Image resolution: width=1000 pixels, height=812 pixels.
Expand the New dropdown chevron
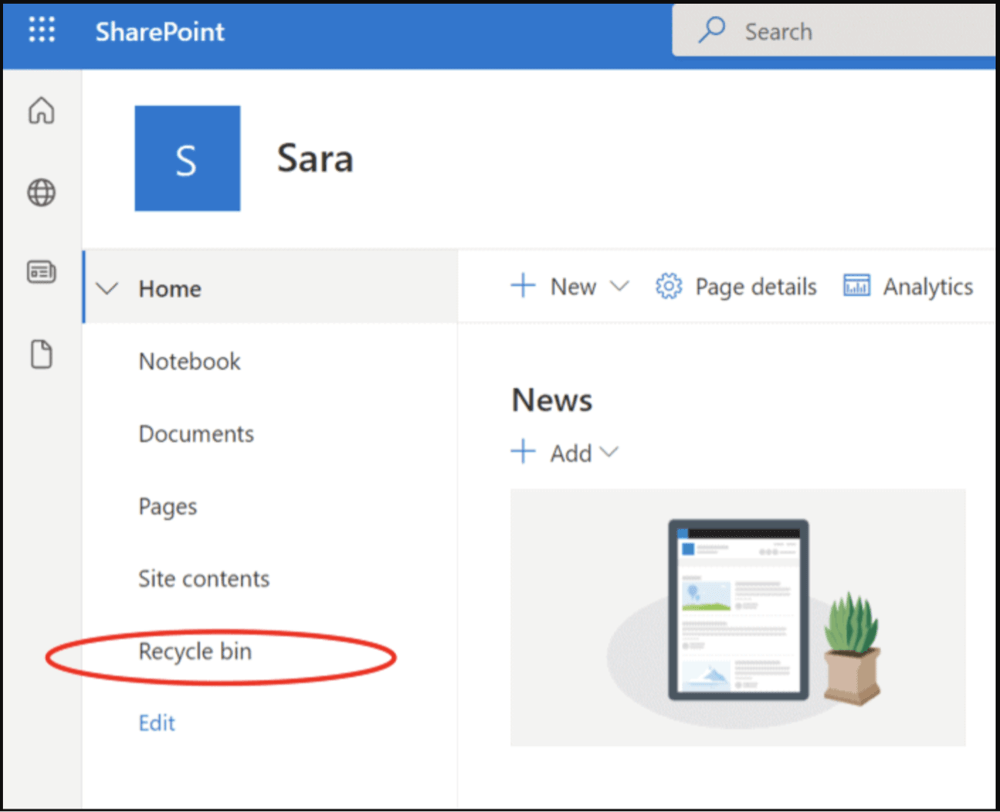[620, 286]
